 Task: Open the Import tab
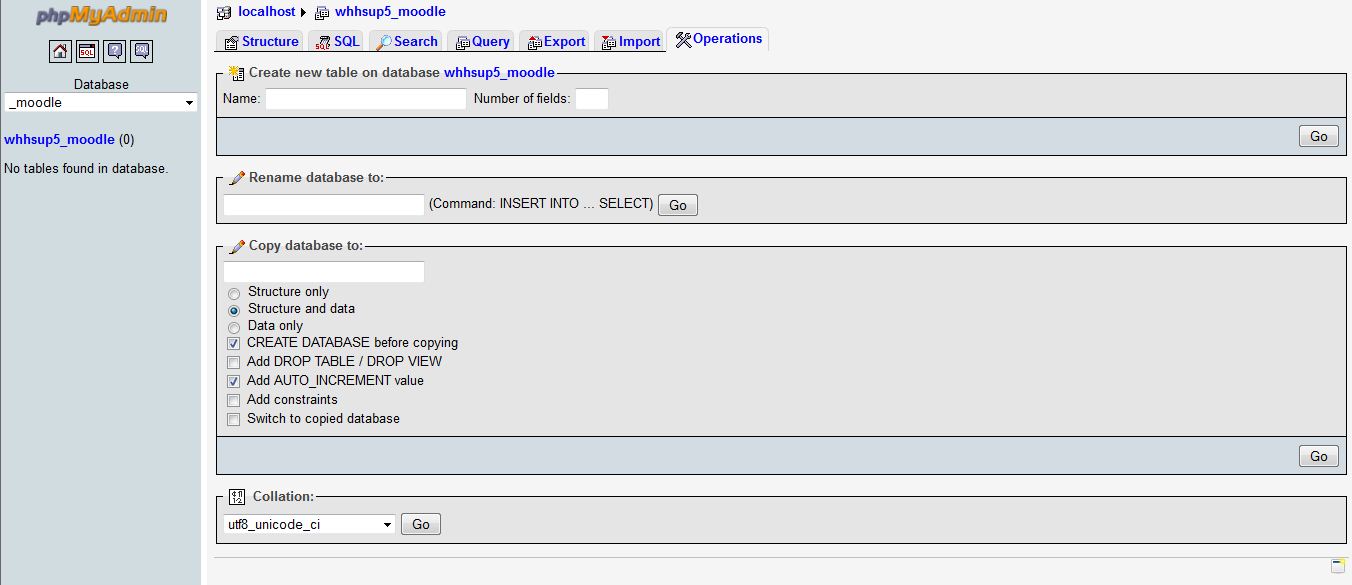click(x=630, y=41)
